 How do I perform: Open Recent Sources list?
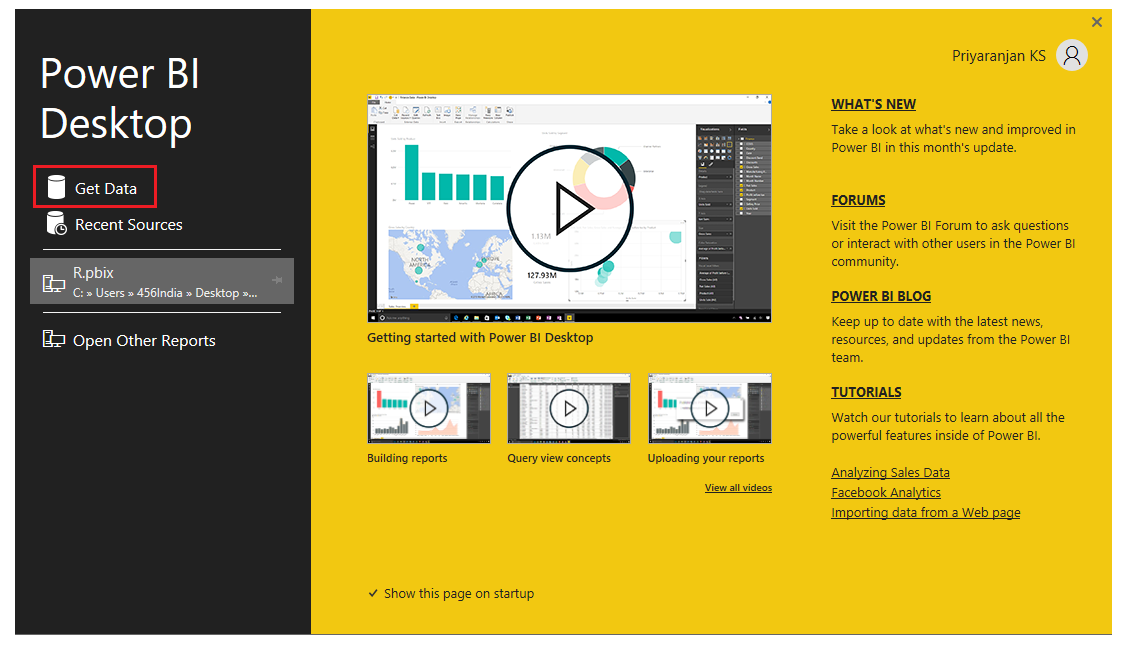tap(115, 224)
